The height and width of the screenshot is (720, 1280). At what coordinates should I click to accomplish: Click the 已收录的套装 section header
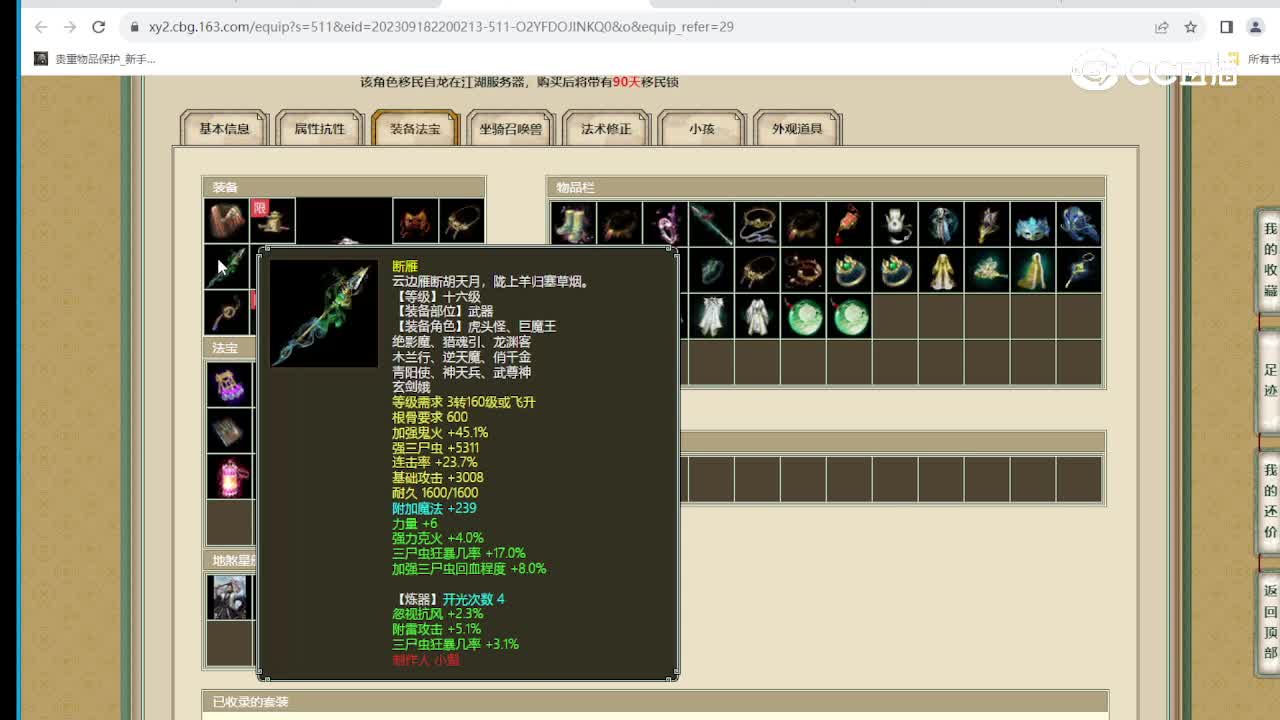coord(654,702)
